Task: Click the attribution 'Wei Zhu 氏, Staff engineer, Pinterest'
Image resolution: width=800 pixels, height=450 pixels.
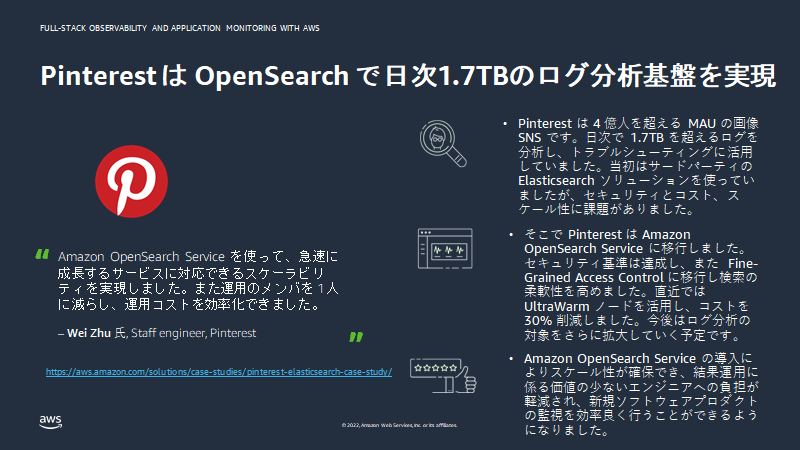Action: [157, 333]
